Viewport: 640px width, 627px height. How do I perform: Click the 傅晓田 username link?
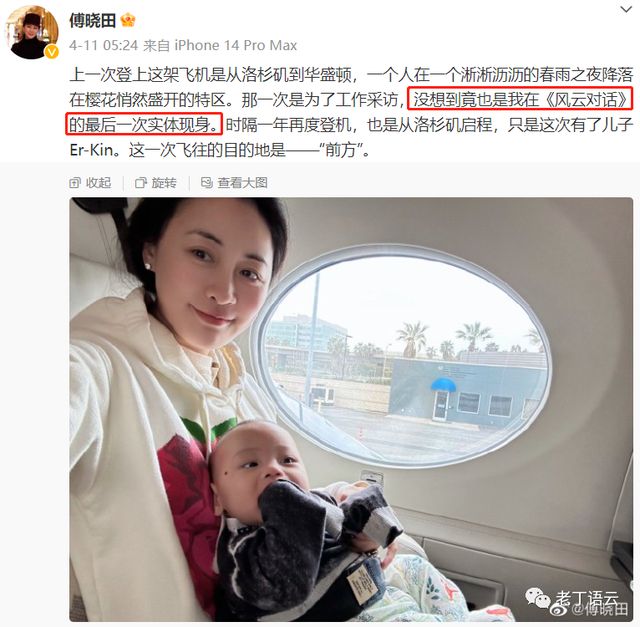93,21
